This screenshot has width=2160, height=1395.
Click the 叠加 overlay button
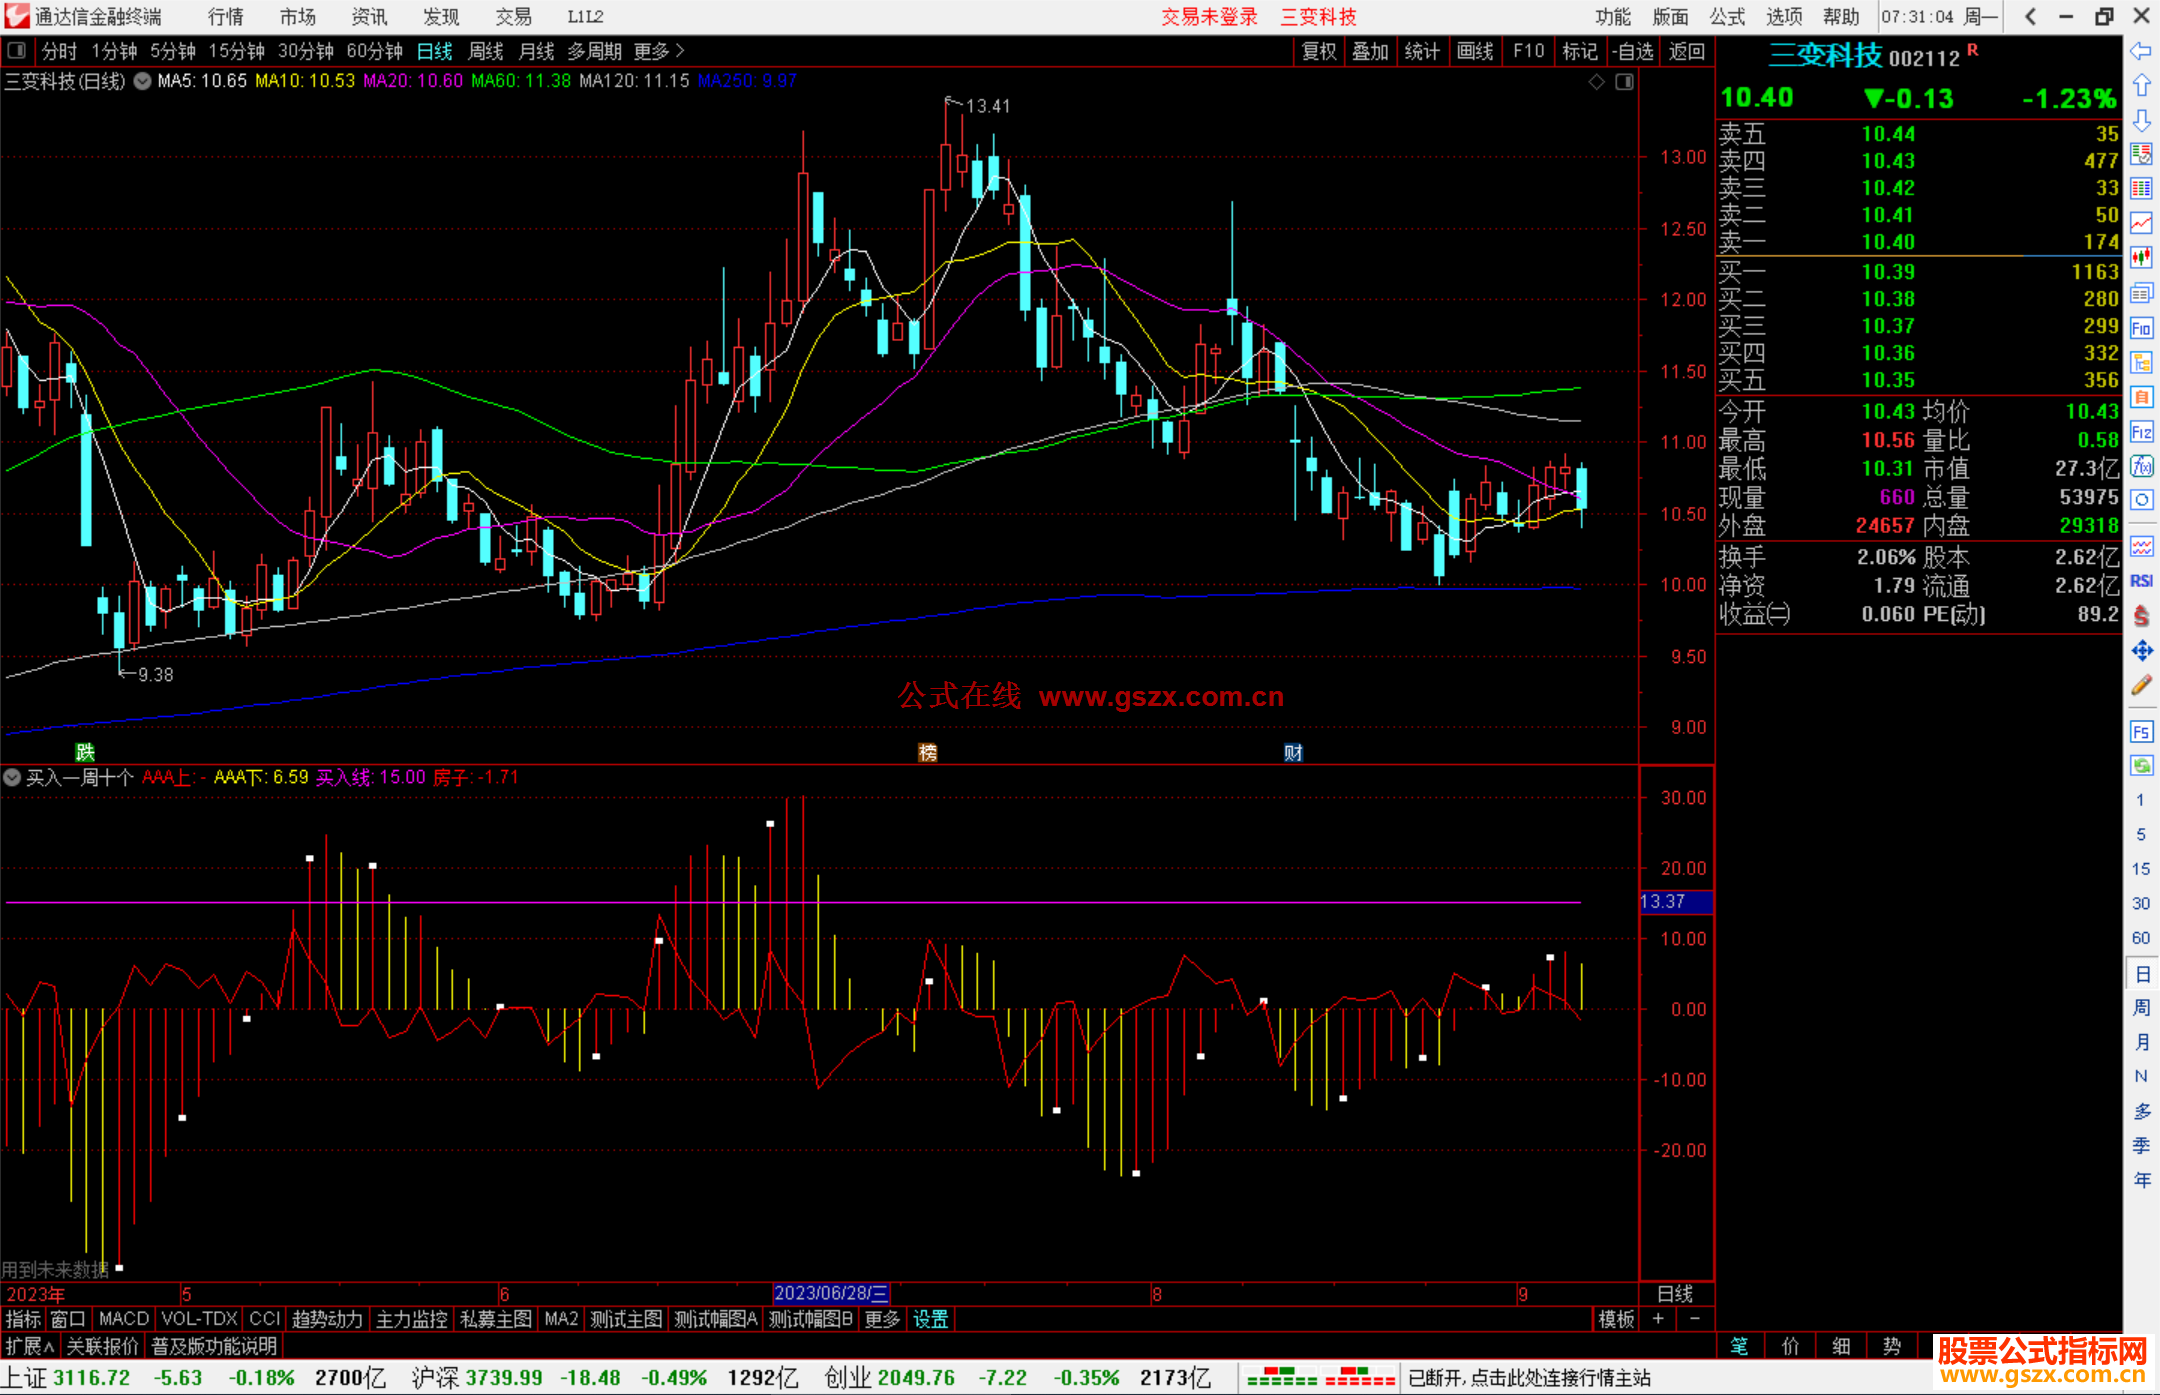[1371, 51]
